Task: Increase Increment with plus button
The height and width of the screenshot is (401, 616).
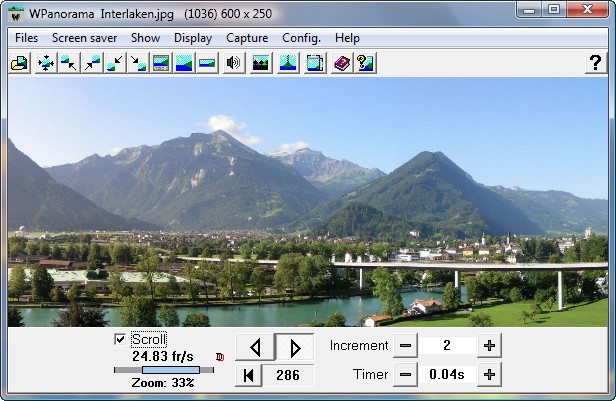Action: pos(489,346)
